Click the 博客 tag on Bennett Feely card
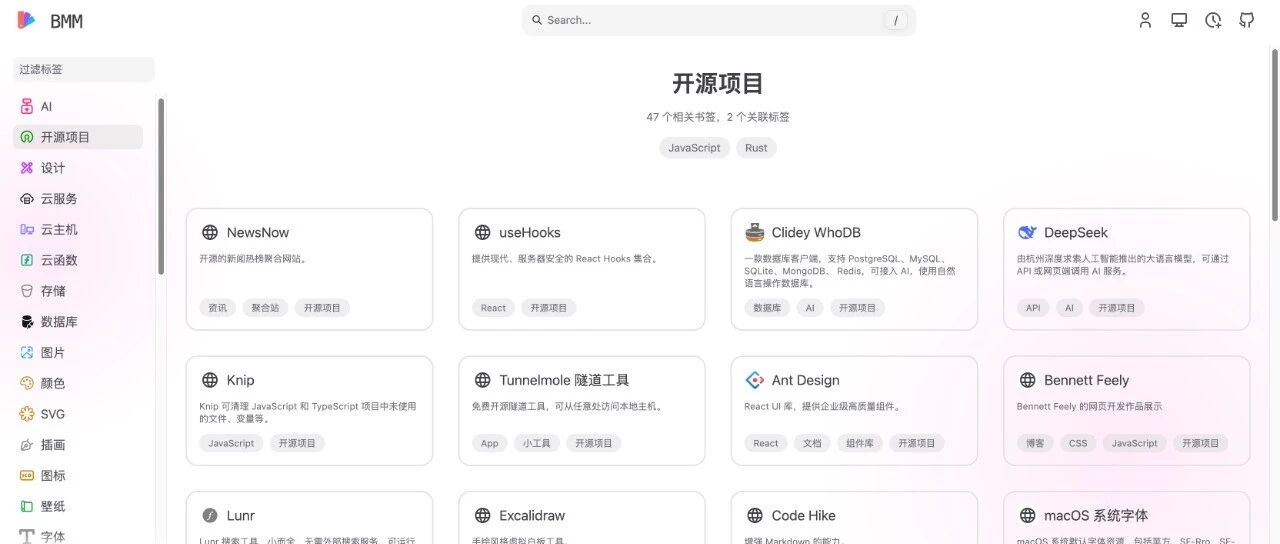Screen dimensions: 1280x544 point(1035,443)
